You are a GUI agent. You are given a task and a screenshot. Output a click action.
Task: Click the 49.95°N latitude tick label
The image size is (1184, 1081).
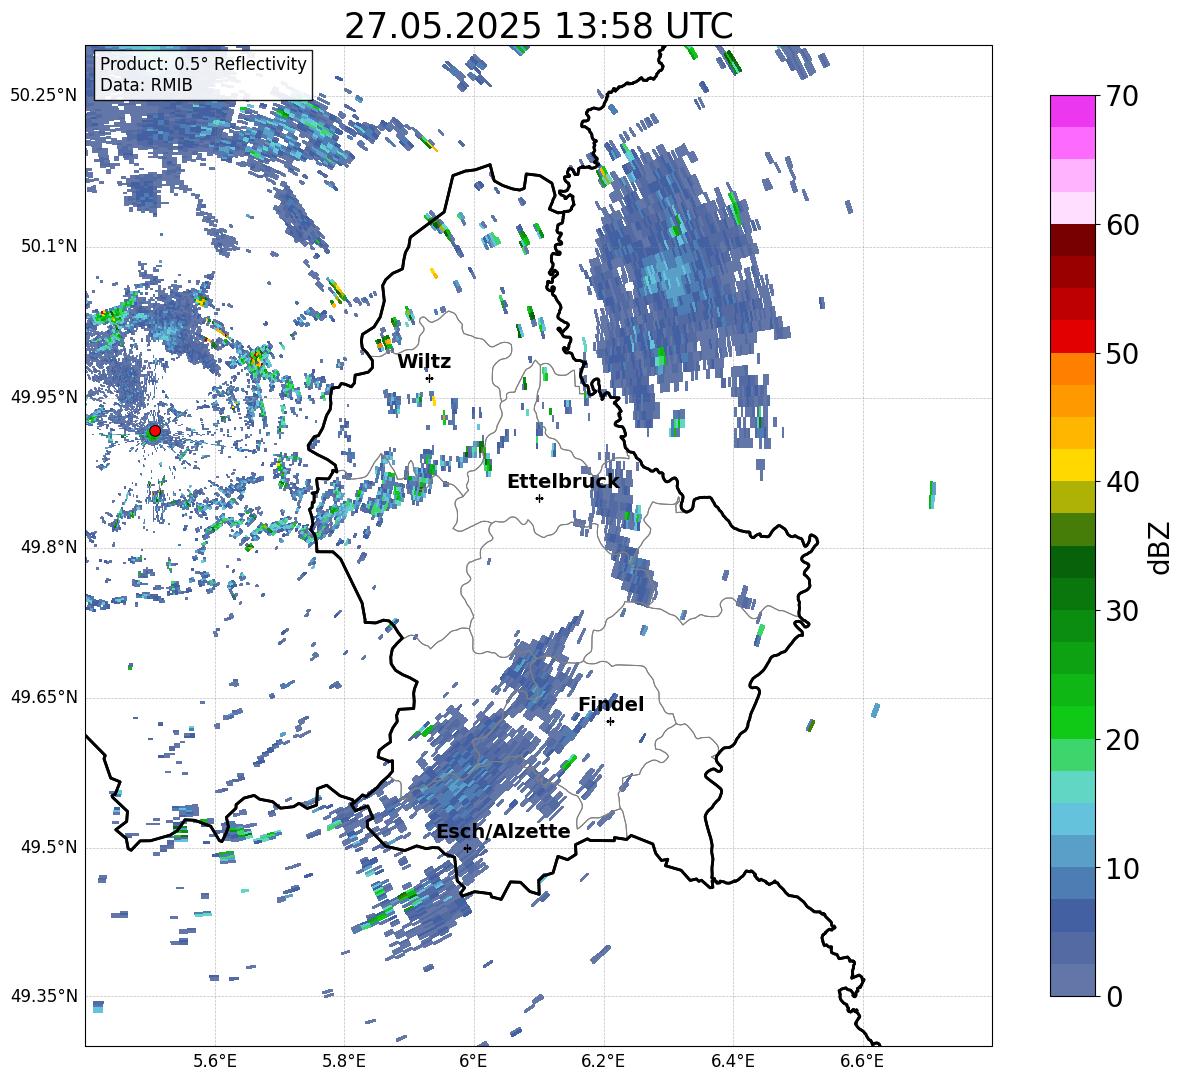(44, 397)
